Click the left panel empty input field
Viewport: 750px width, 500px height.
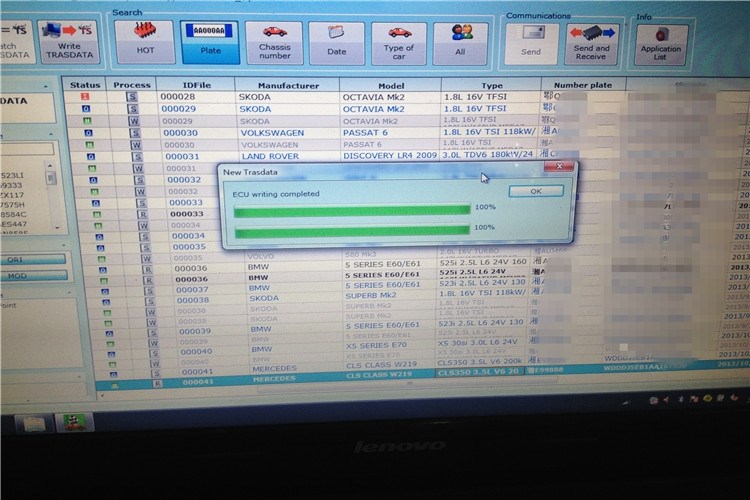(x=27, y=149)
